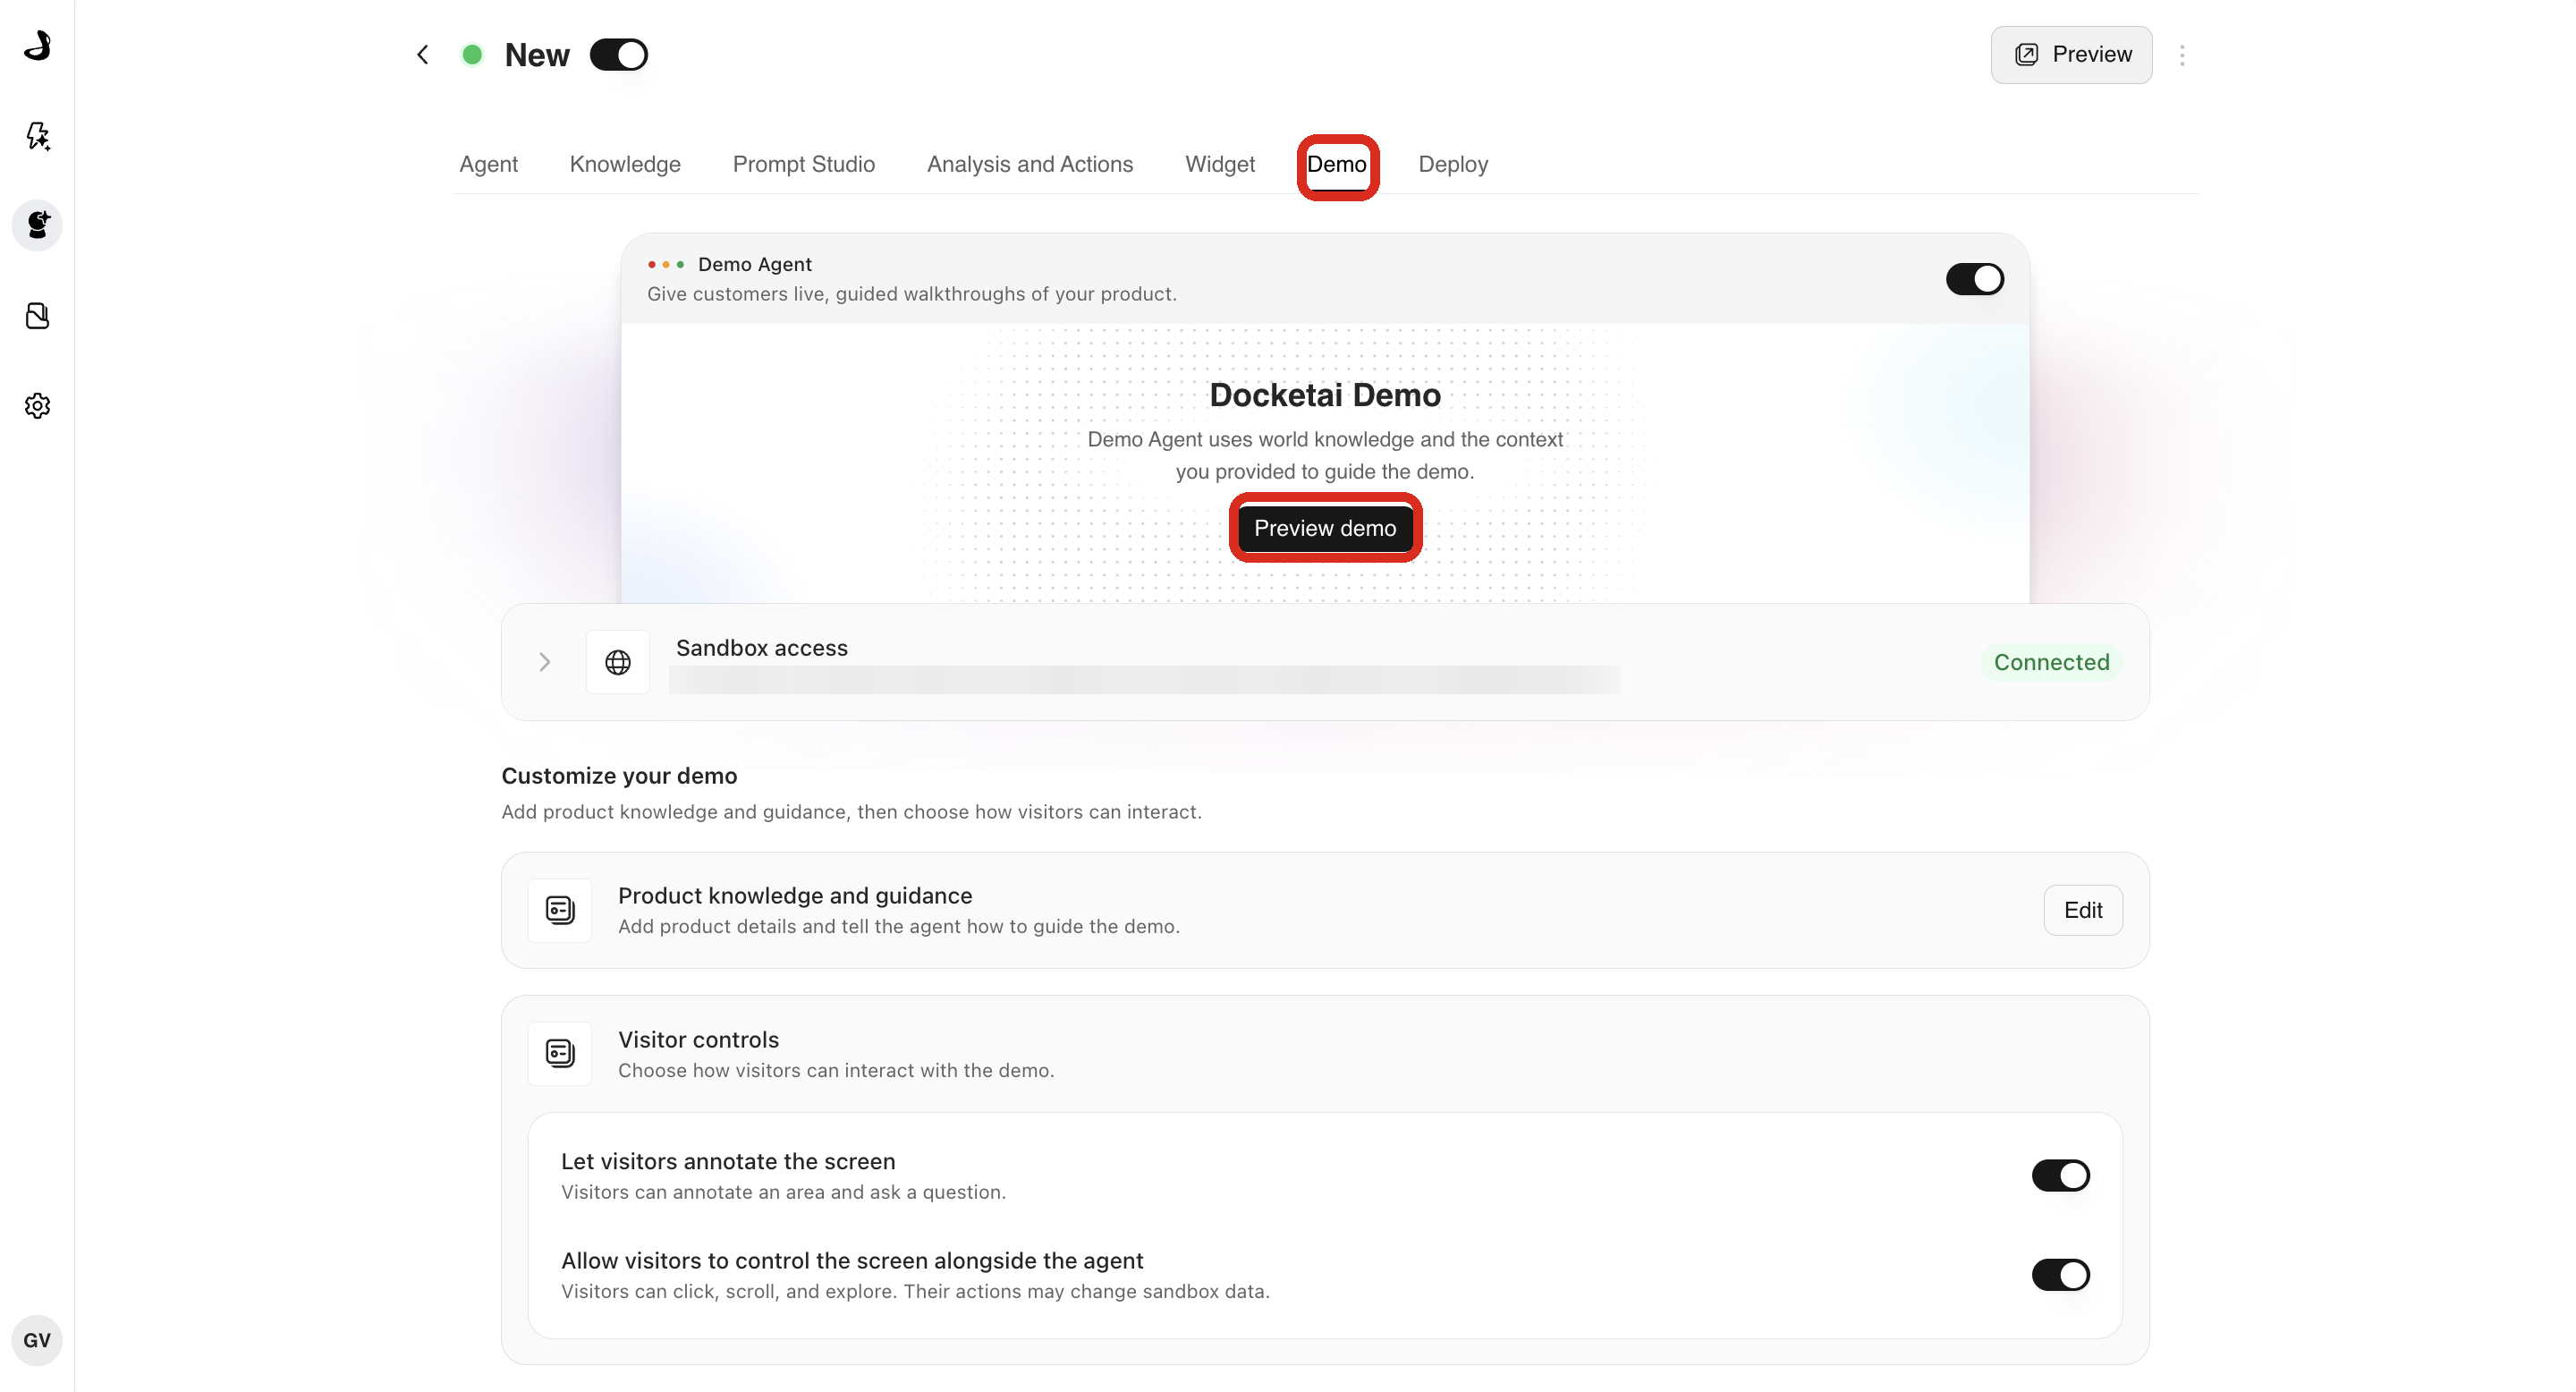
Task: Click the Visitor controls icon
Action: [560, 1053]
